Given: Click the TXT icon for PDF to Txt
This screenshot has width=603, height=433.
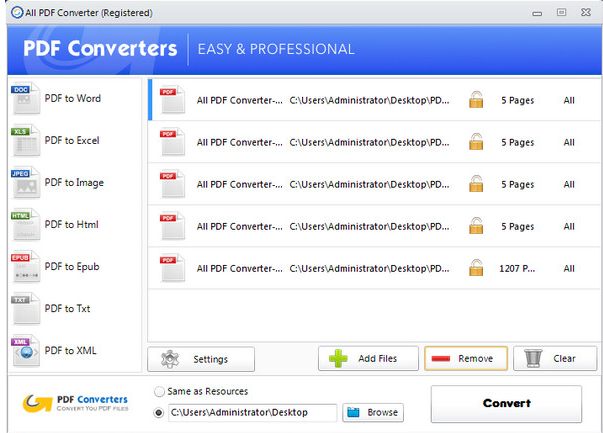Looking at the screenshot, I should coord(25,308).
